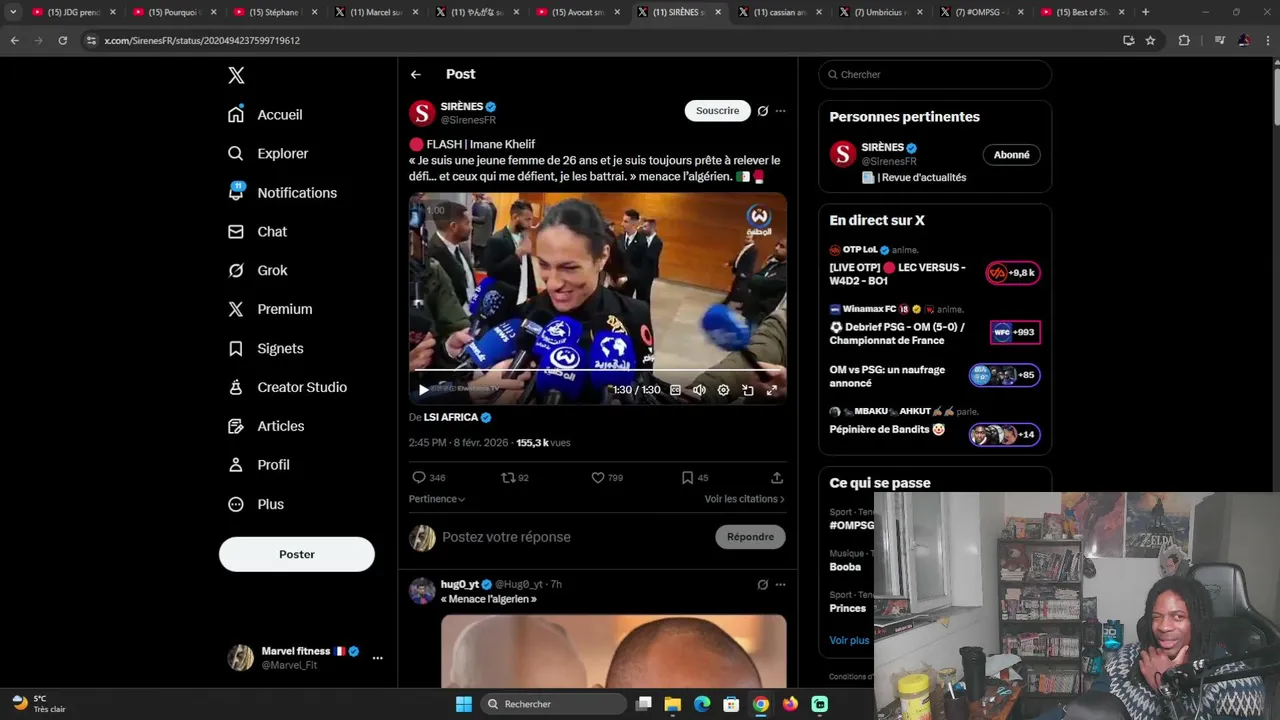The height and width of the screenshot is (720, 1280).
Task: Open Signets bookmarks page
Action: 265,348
